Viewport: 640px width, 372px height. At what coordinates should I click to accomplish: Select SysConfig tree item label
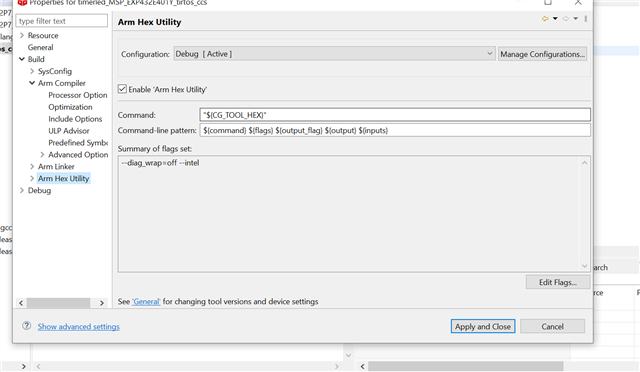click(x=55, y=71)
